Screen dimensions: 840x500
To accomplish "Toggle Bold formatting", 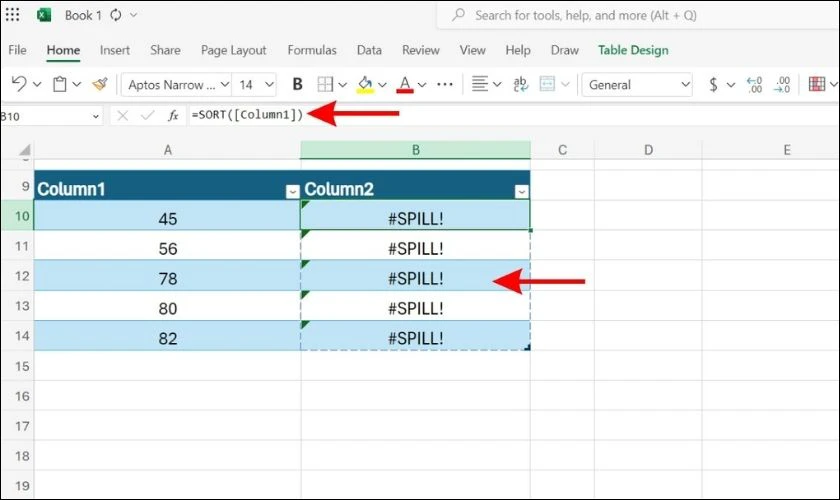I will 297,84.
